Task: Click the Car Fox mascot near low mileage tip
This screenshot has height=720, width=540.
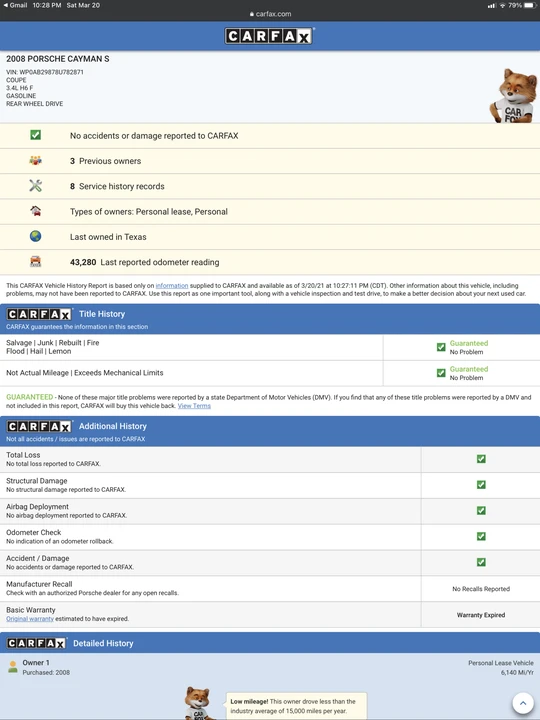Action: coord(199,703)
